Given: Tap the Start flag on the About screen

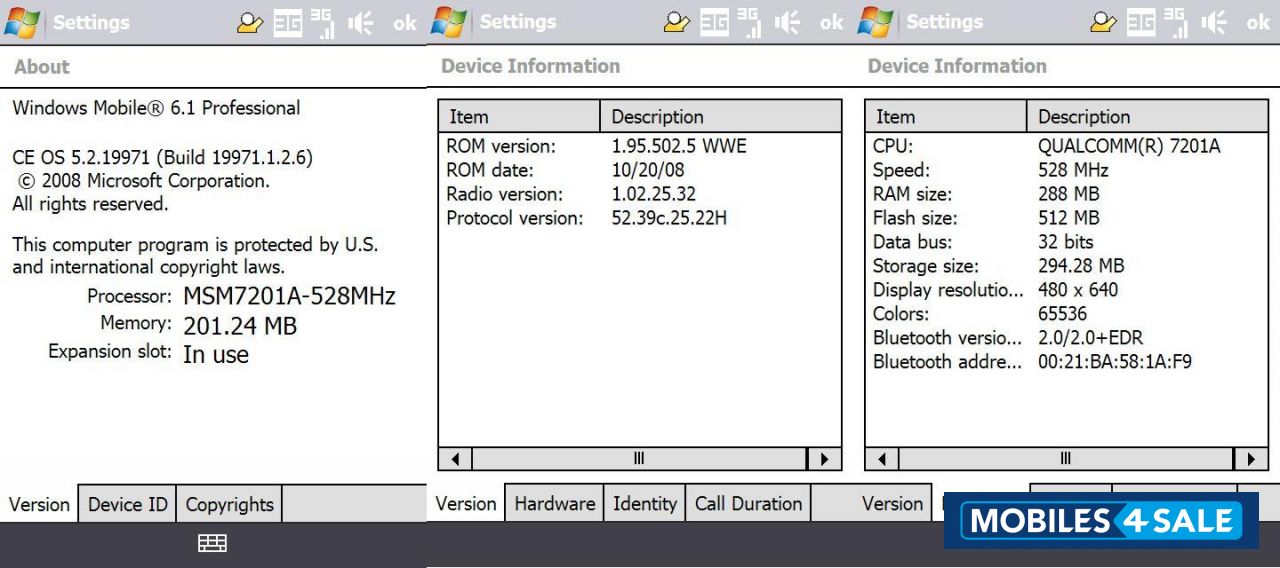Looking at the screenshot, I should coord(22,22).
